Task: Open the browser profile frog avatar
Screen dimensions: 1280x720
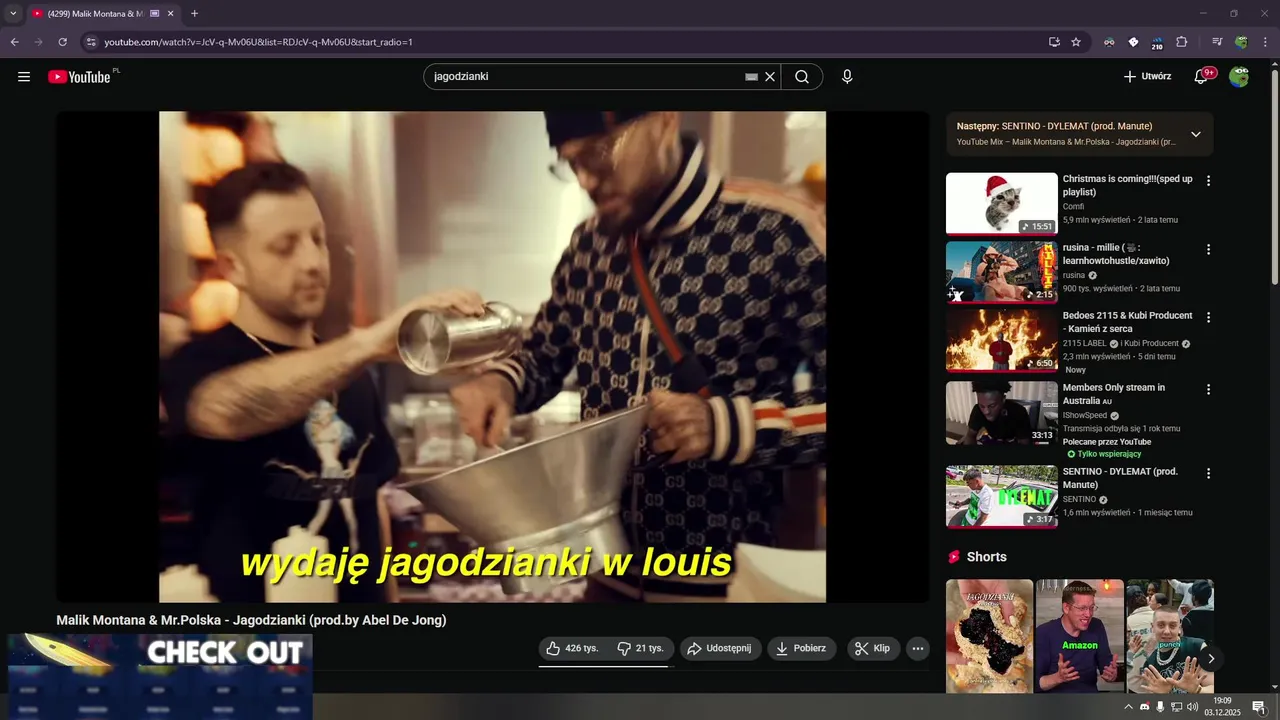Action: coord(1241,42)
